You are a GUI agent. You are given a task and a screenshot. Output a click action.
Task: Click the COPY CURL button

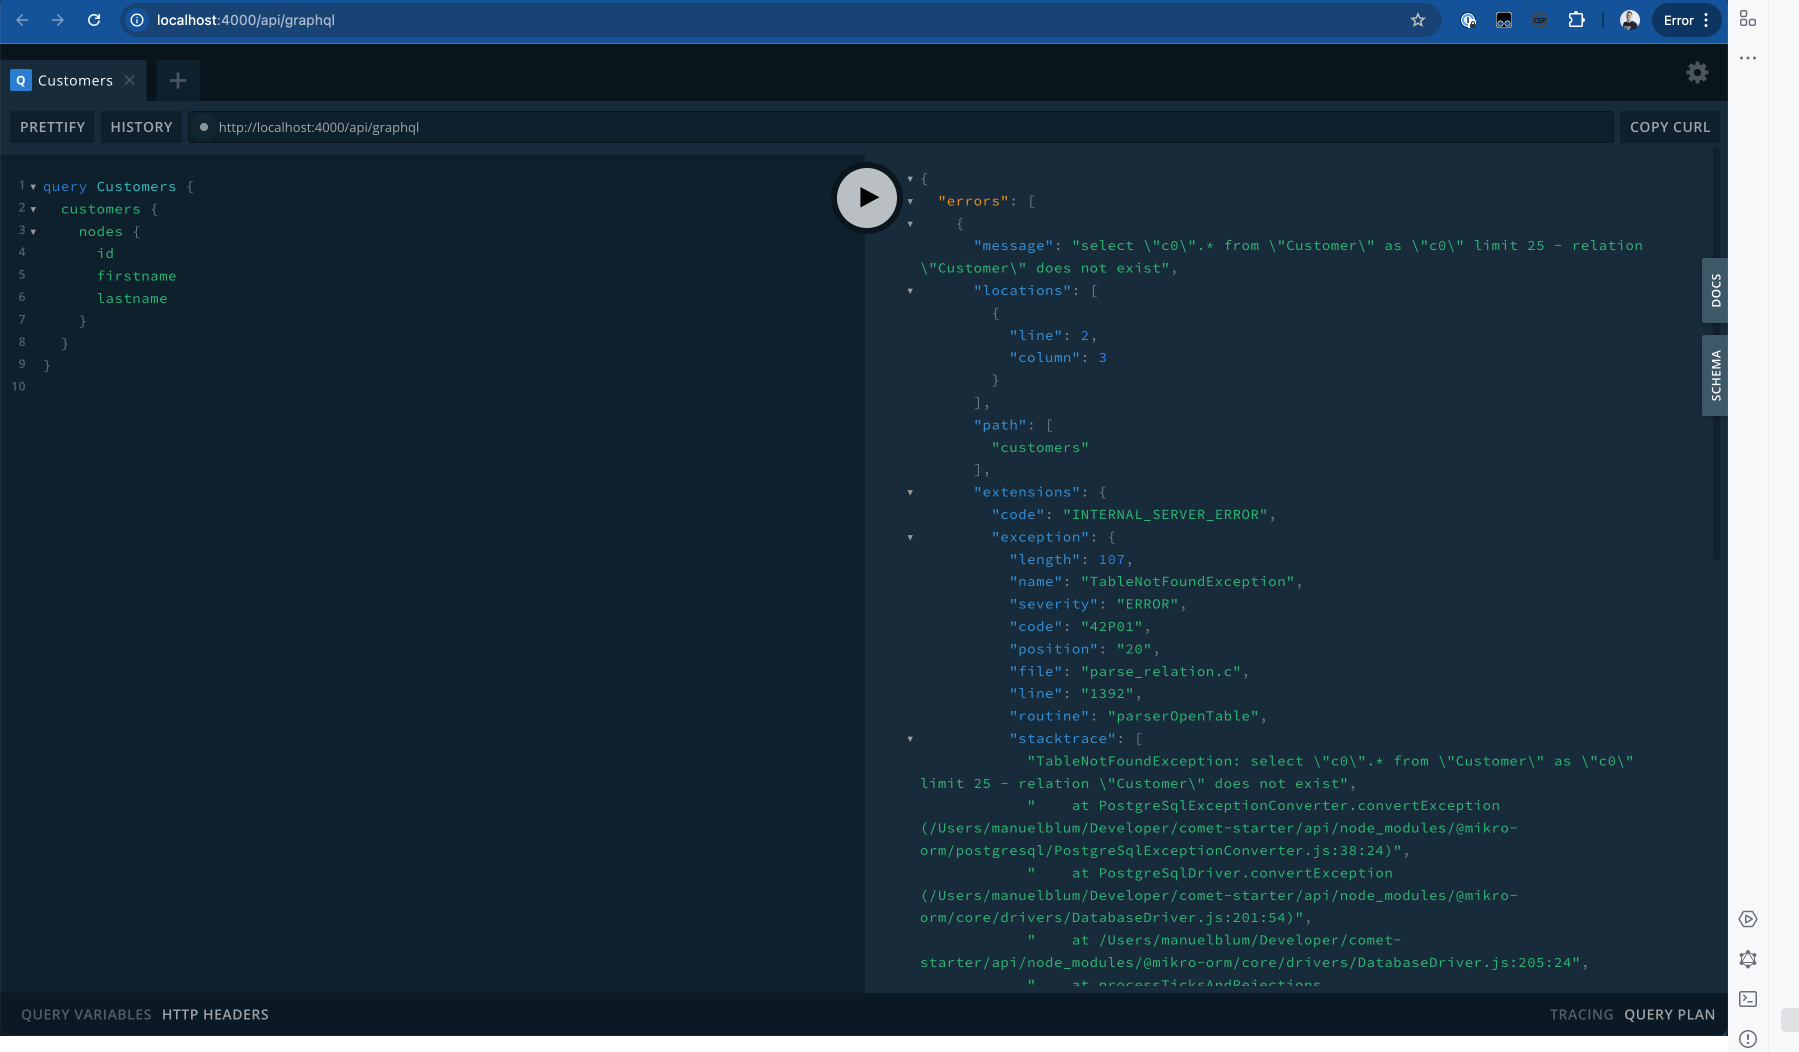[x=1669, y=127]
